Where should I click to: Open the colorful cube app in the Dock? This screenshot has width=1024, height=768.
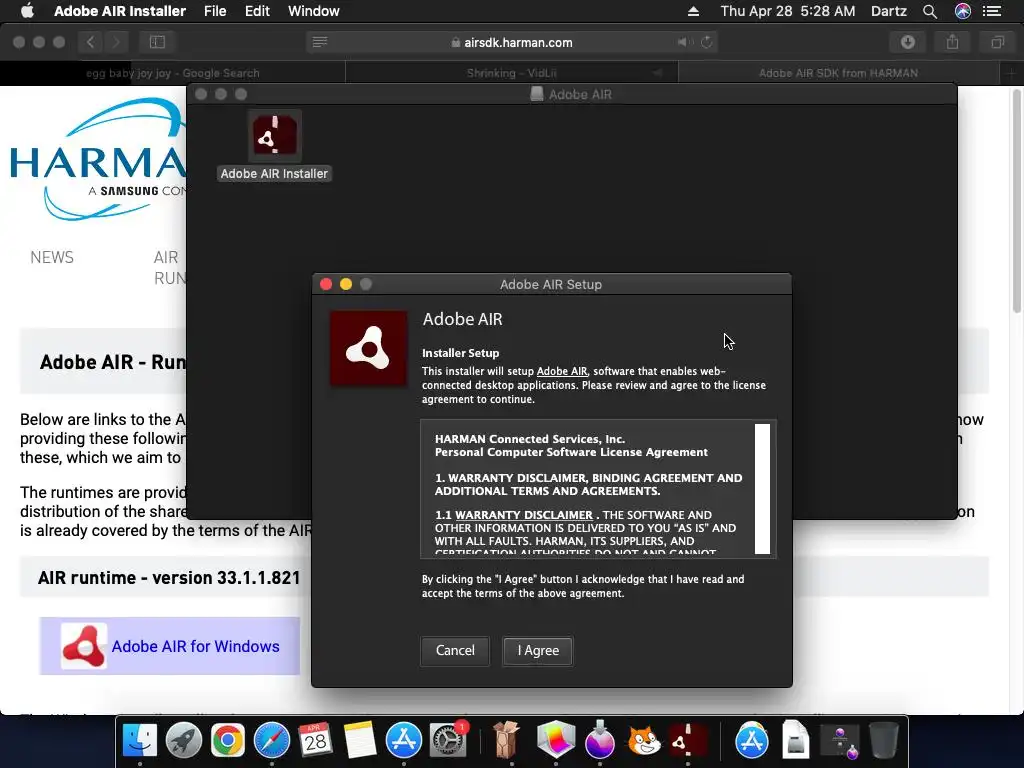pyautogui.click(x=556, y=740)
